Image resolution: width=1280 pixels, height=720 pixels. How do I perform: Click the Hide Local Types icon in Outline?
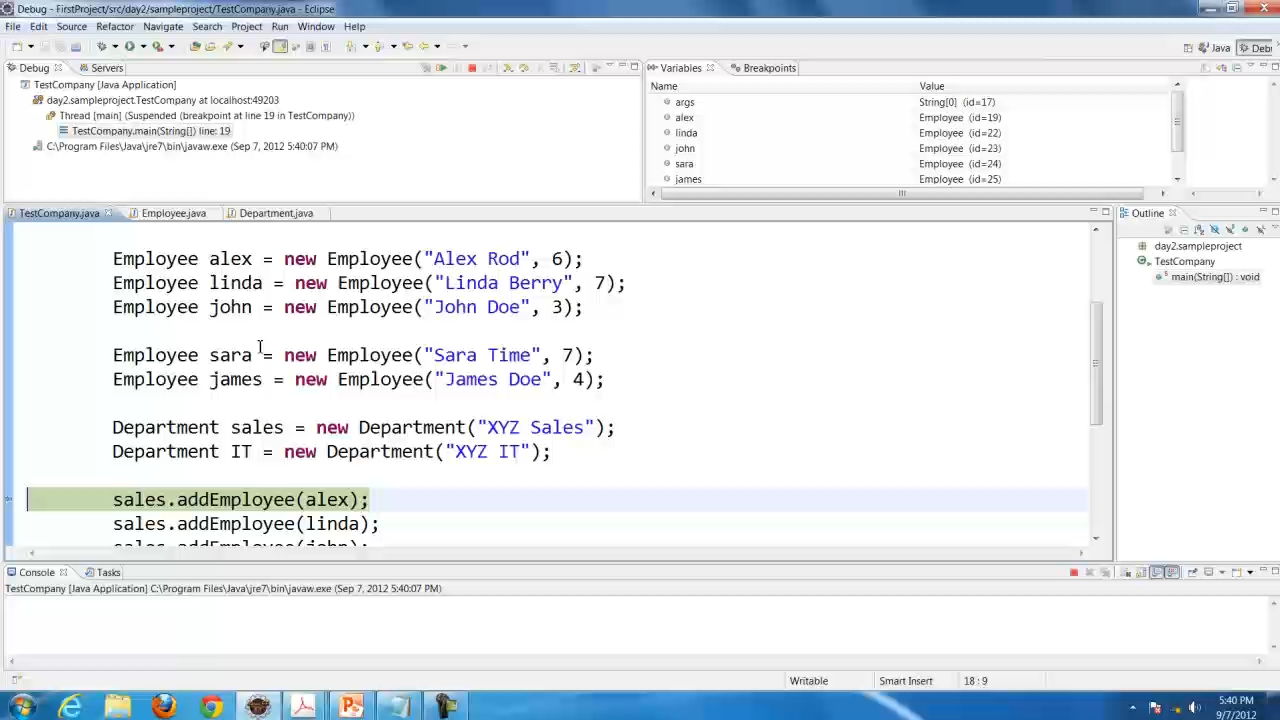point(1260,230)
